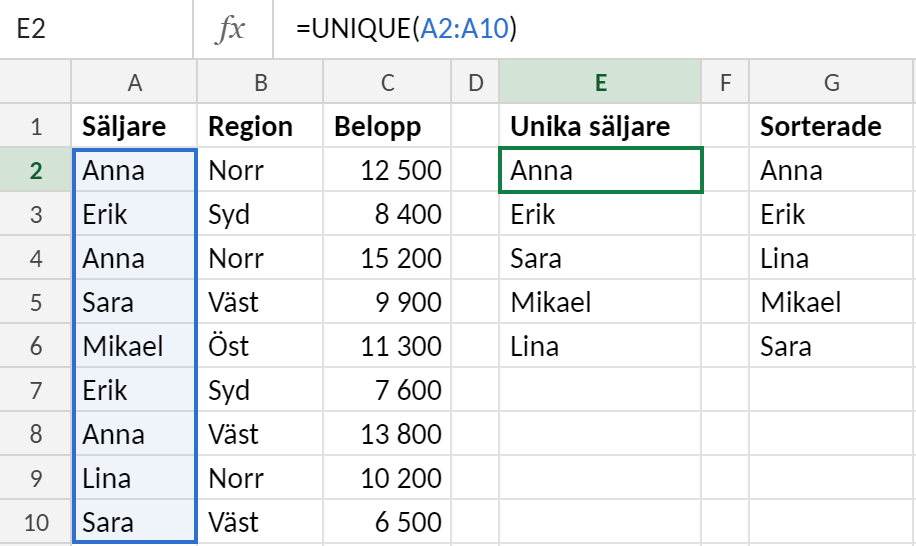Viewport: 916px width, 546px height.
Task: Click amount 7 600
Action: [387, 390]
